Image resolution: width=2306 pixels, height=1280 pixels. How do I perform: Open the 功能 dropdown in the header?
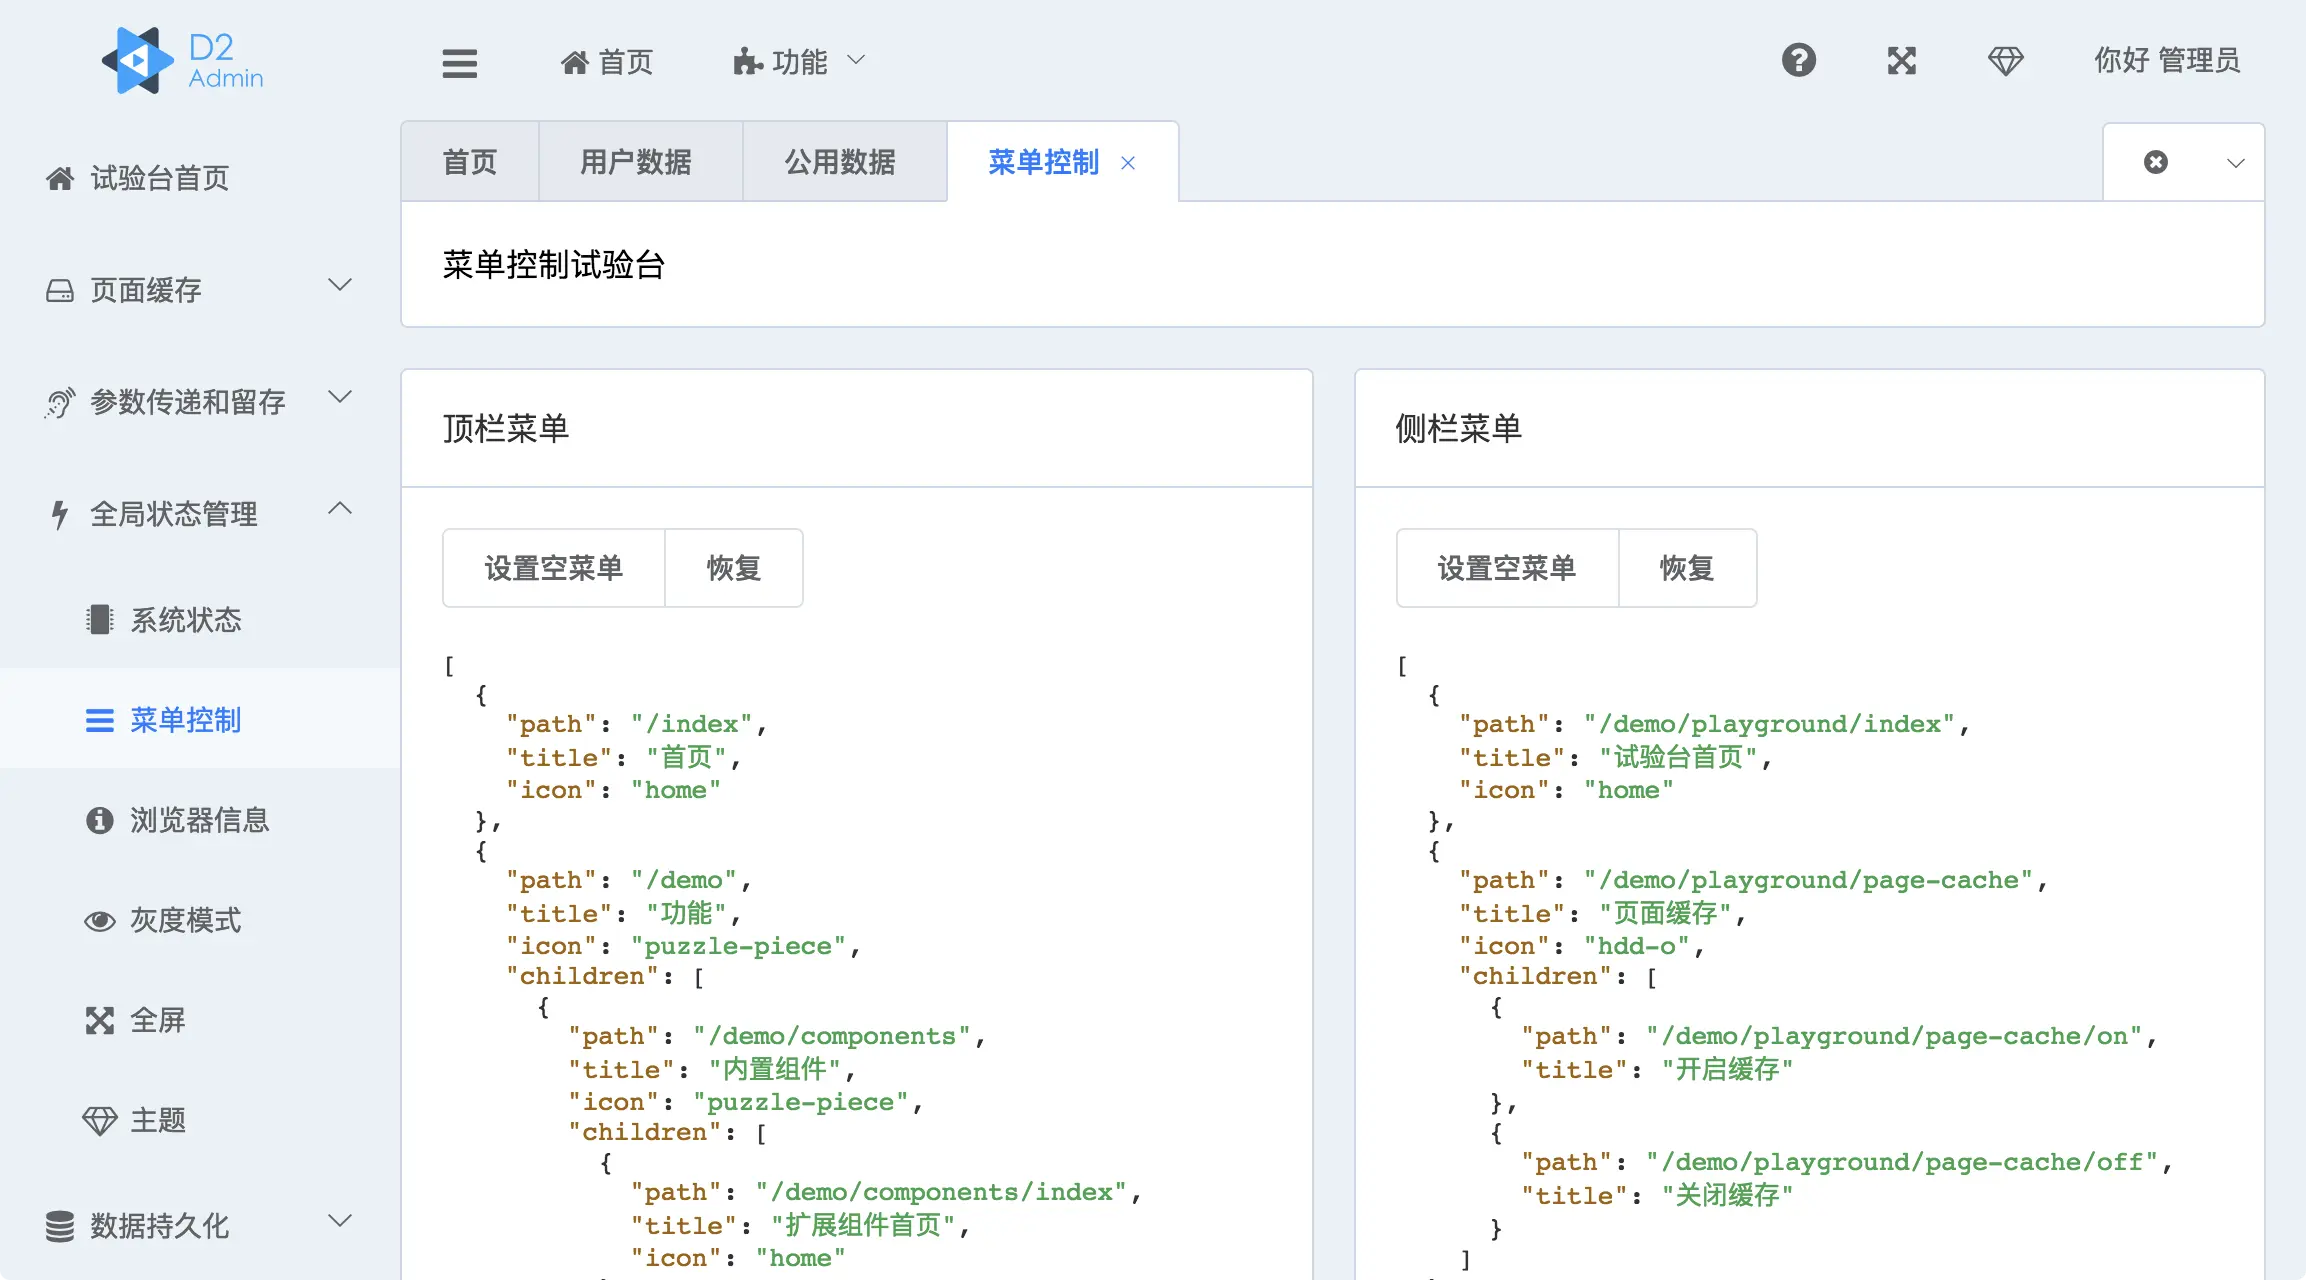[x=799, y=62]
